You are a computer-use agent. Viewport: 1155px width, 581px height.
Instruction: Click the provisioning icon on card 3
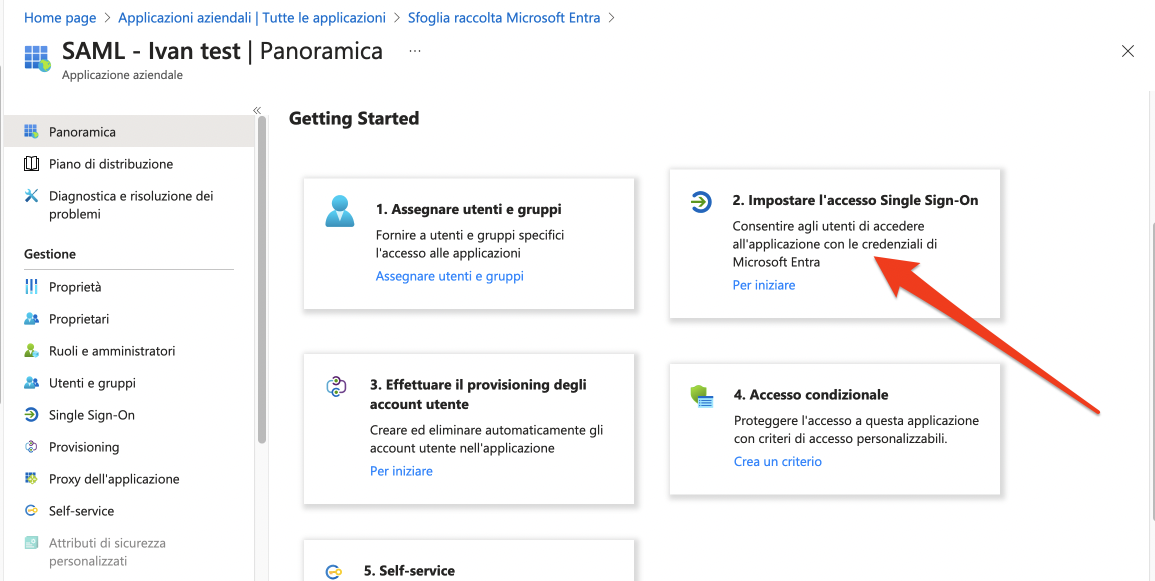[336, 387]
